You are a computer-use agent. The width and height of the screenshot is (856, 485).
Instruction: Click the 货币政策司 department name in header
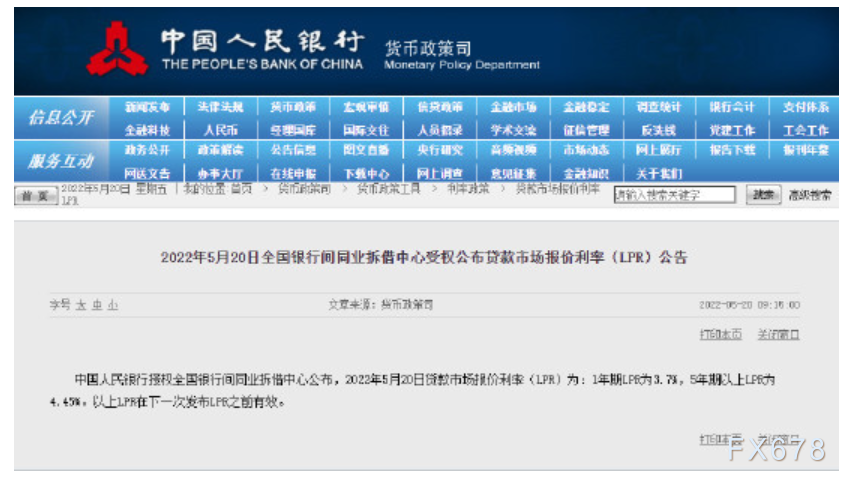point(428,49)
